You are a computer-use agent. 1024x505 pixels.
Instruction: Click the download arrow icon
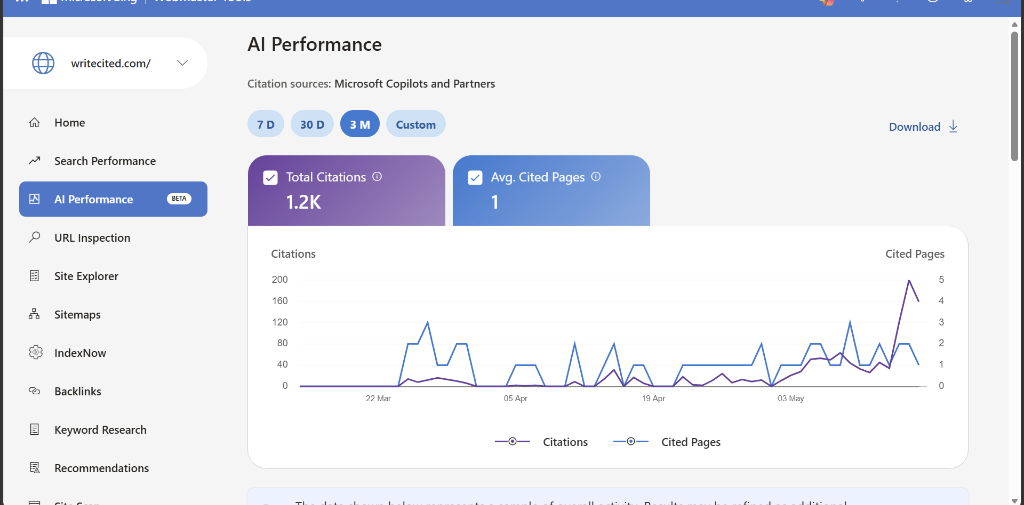pyautogui.click(x=953, y=127)
